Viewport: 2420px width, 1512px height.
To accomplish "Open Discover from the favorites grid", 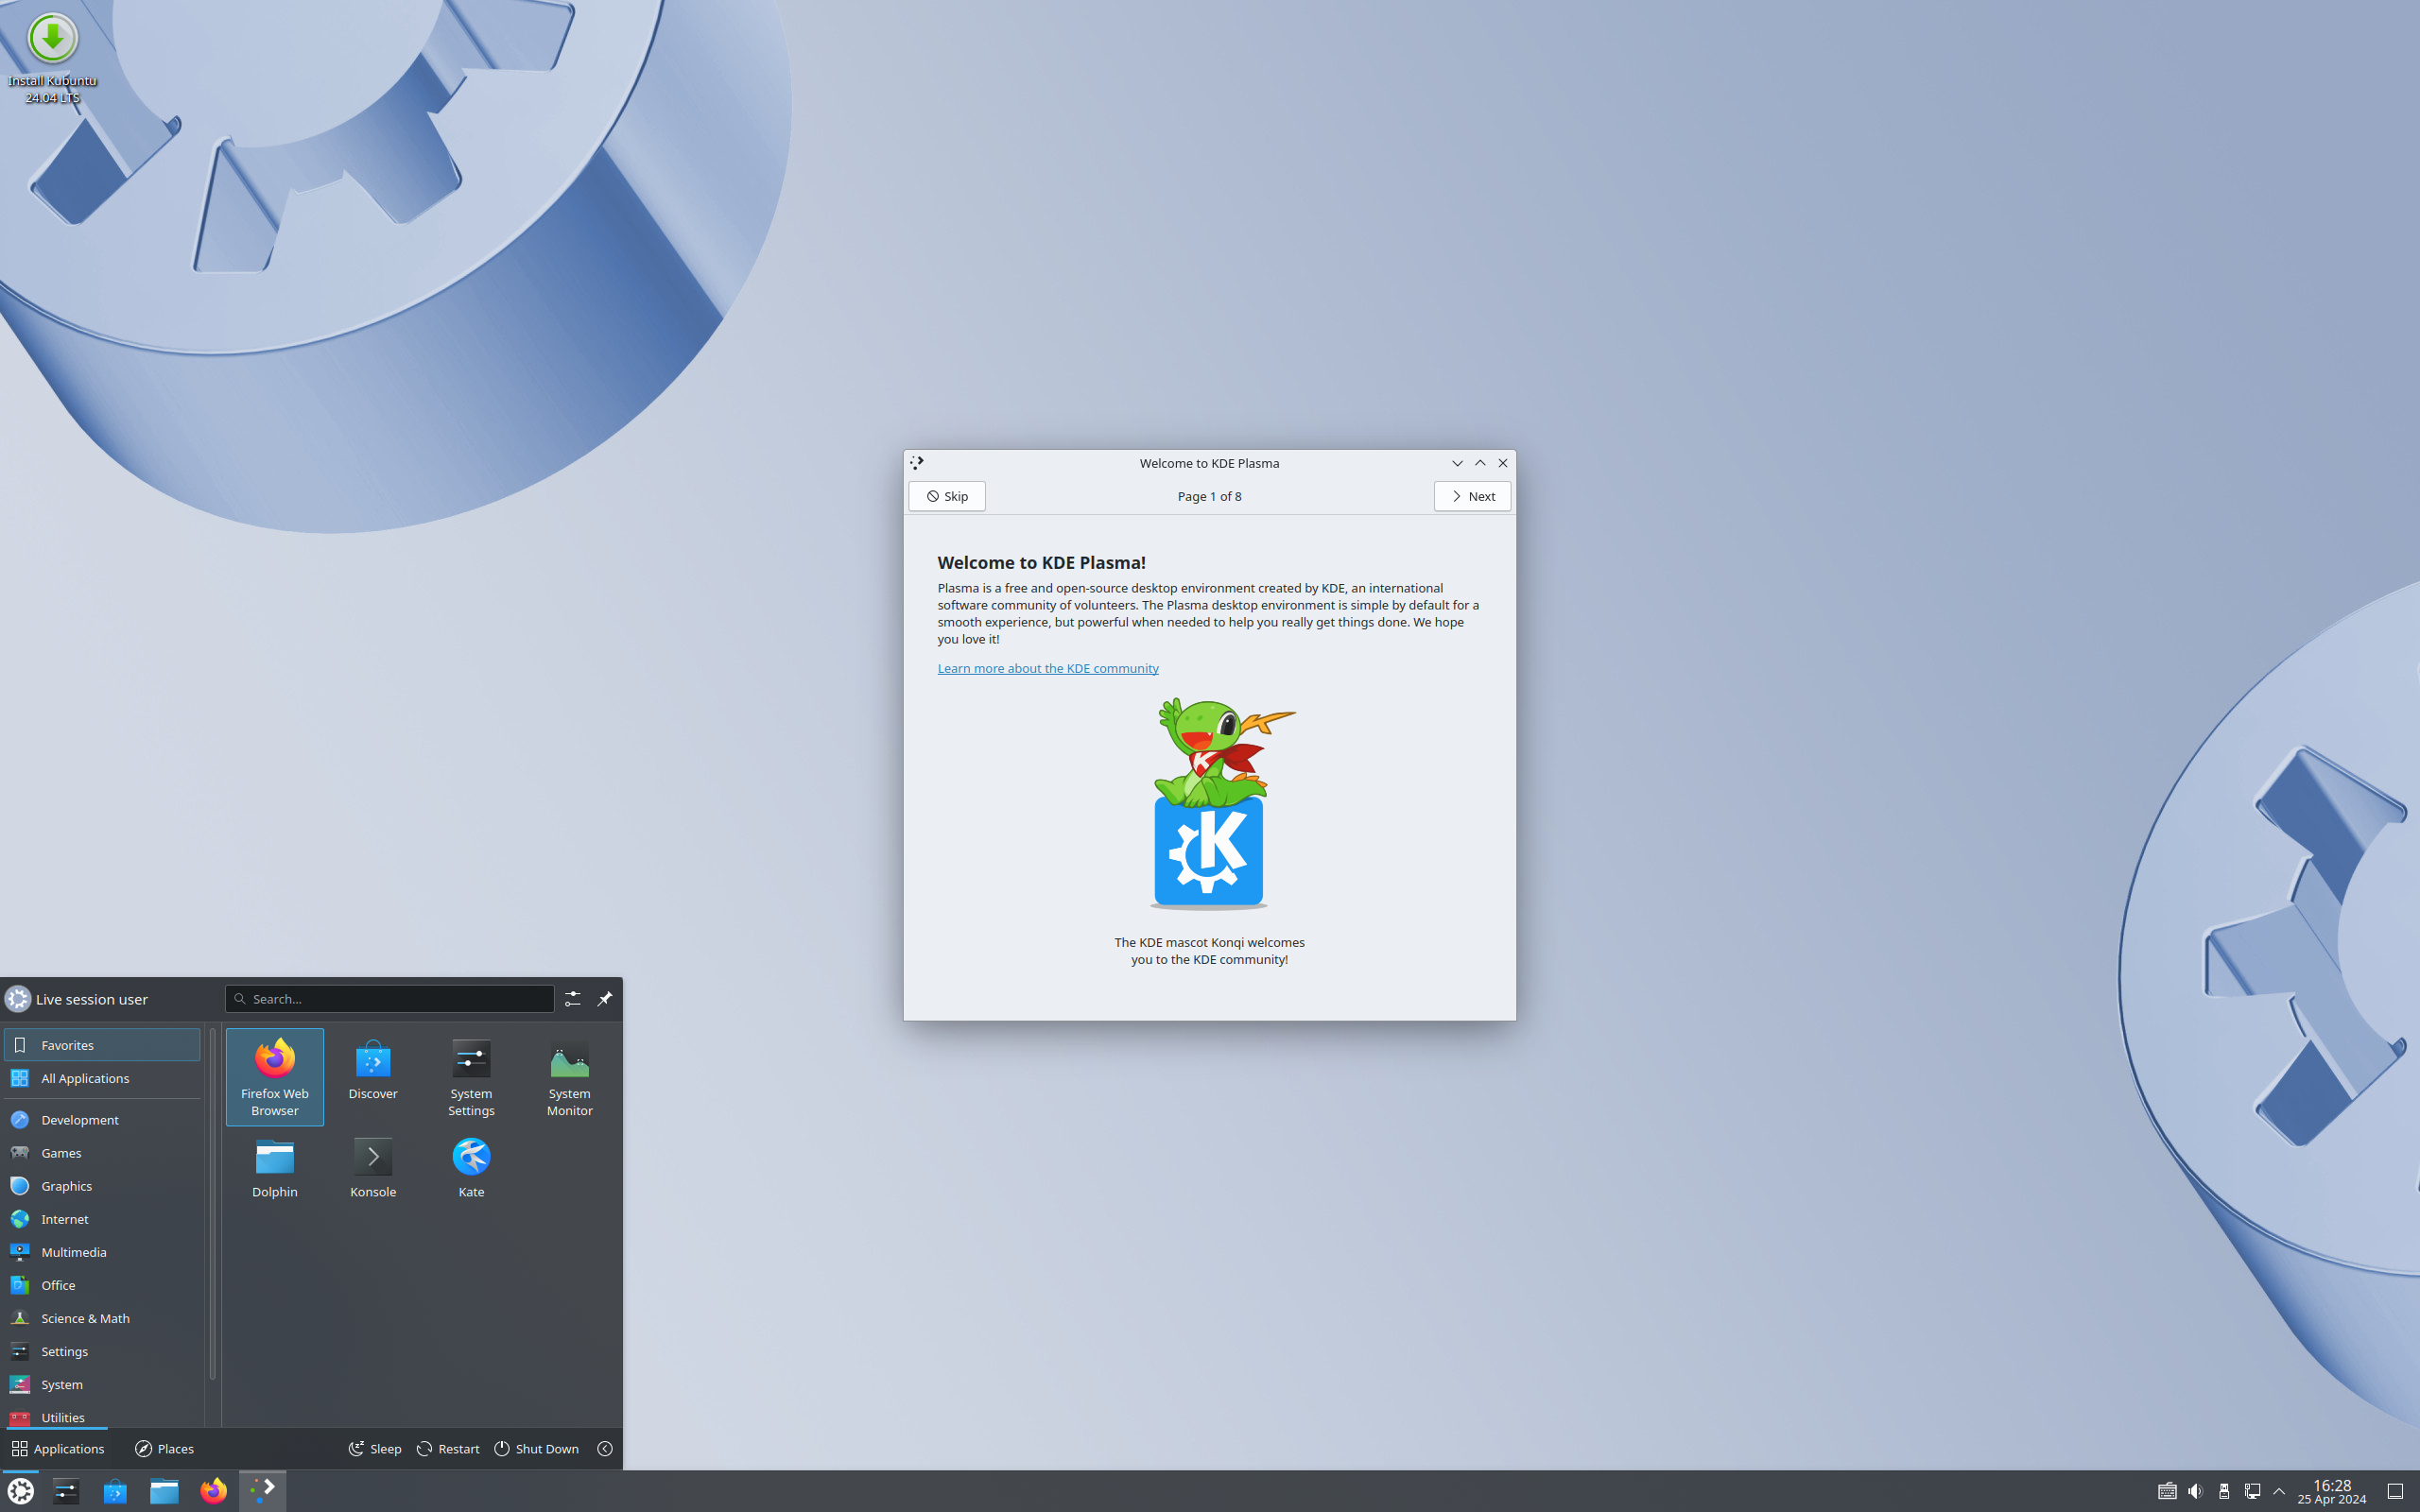I will [373, 1077].
